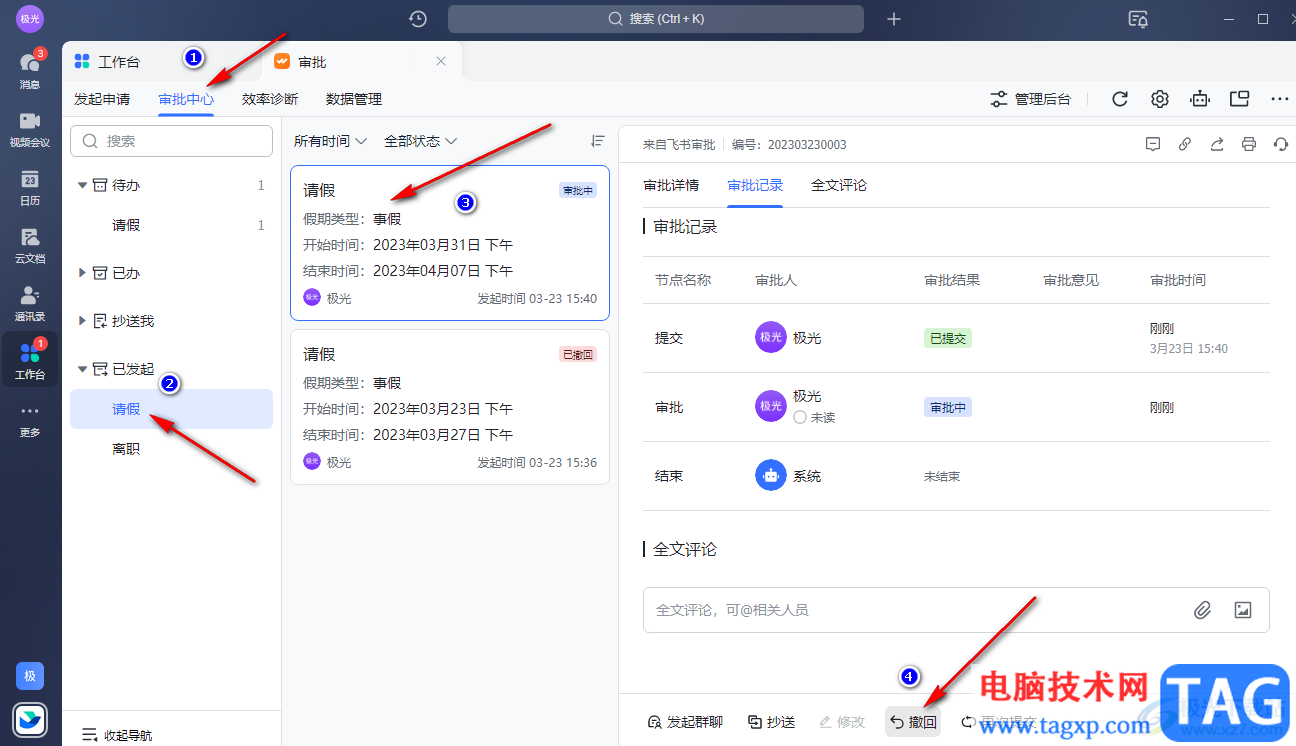The height and width of the screenshot is (746, 1296).
Task: Open Contacts in the sidebar
Action: [x=30, y=303]
